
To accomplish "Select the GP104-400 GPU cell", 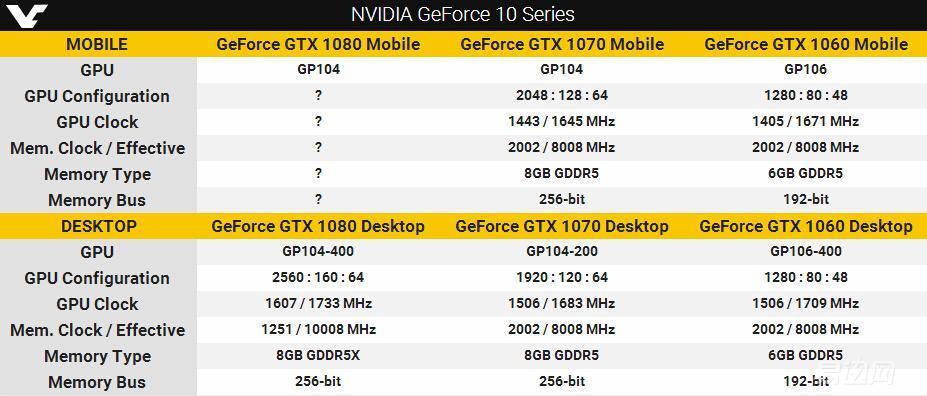I will pyautogui.click(x=318, y=252).
